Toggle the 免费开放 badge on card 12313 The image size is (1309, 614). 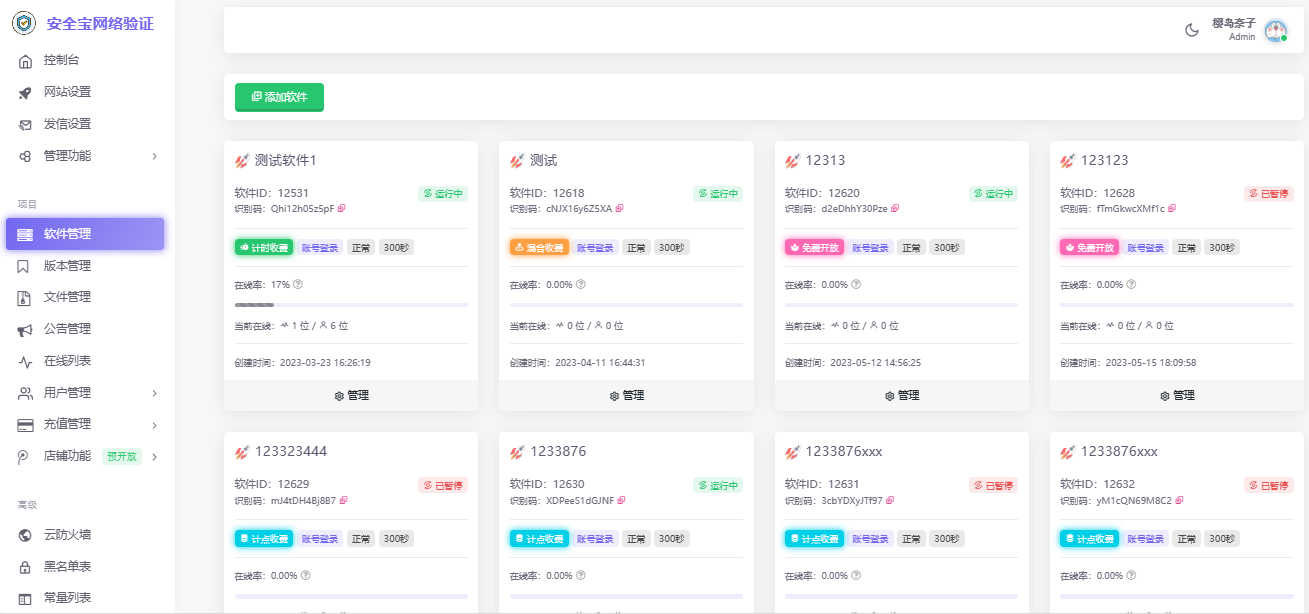coord(814,246)
